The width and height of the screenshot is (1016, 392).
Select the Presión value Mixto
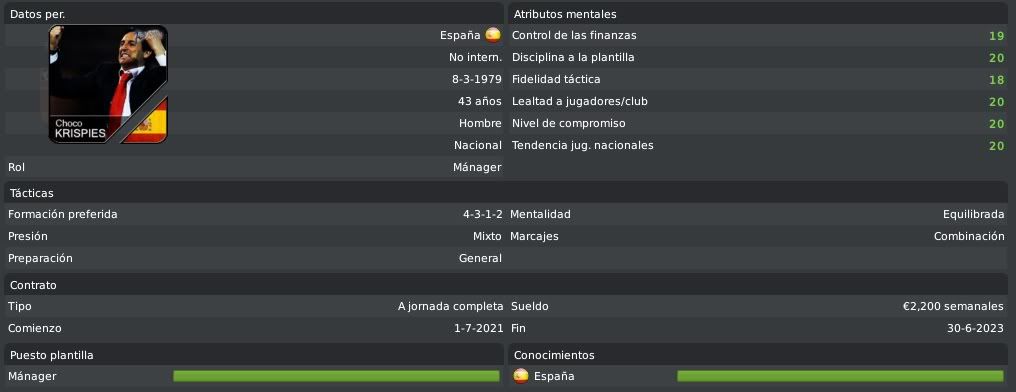point(487,236)
